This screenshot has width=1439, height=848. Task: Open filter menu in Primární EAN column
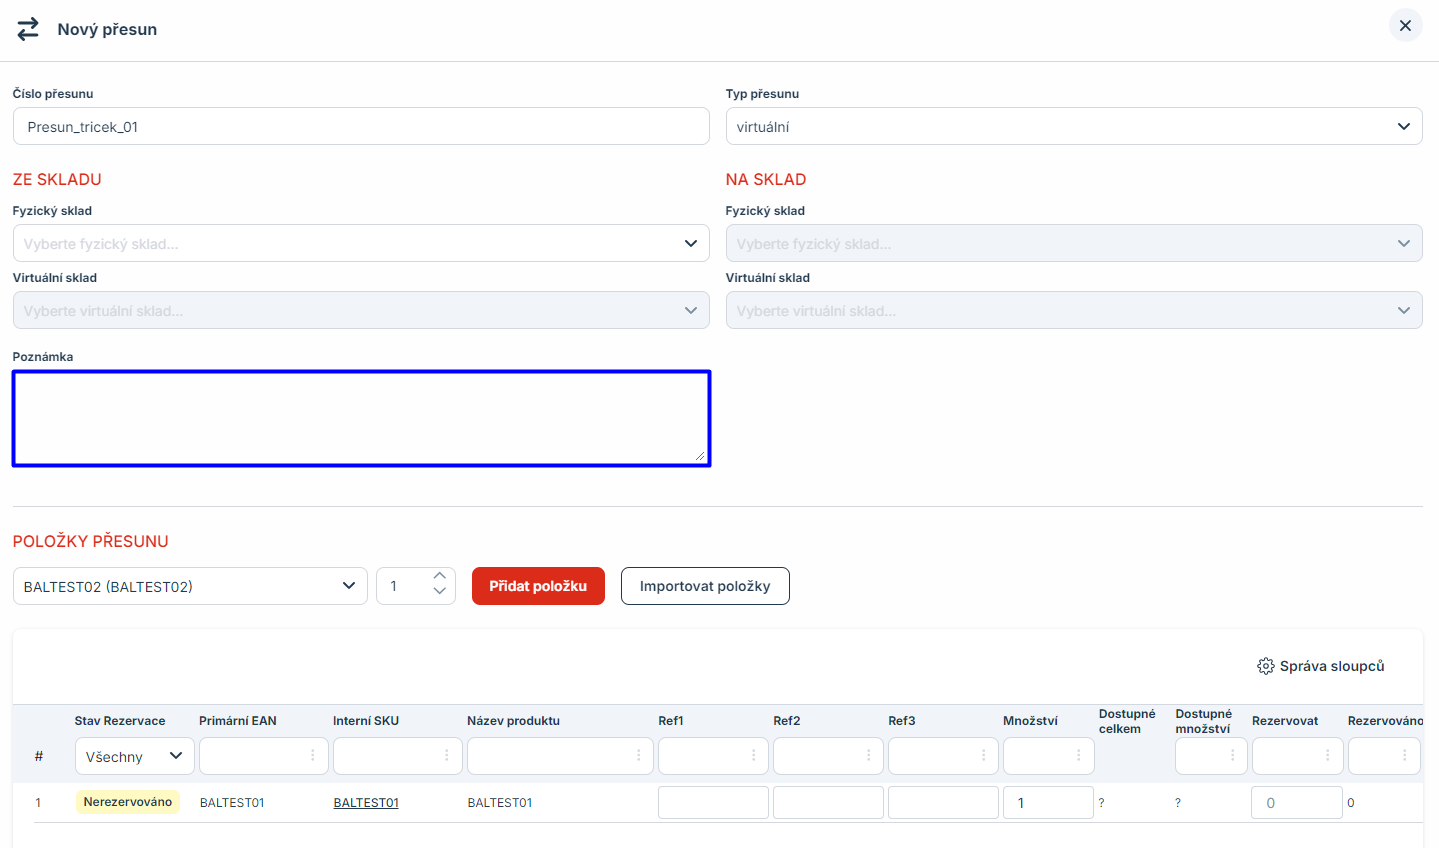(313, 756)
